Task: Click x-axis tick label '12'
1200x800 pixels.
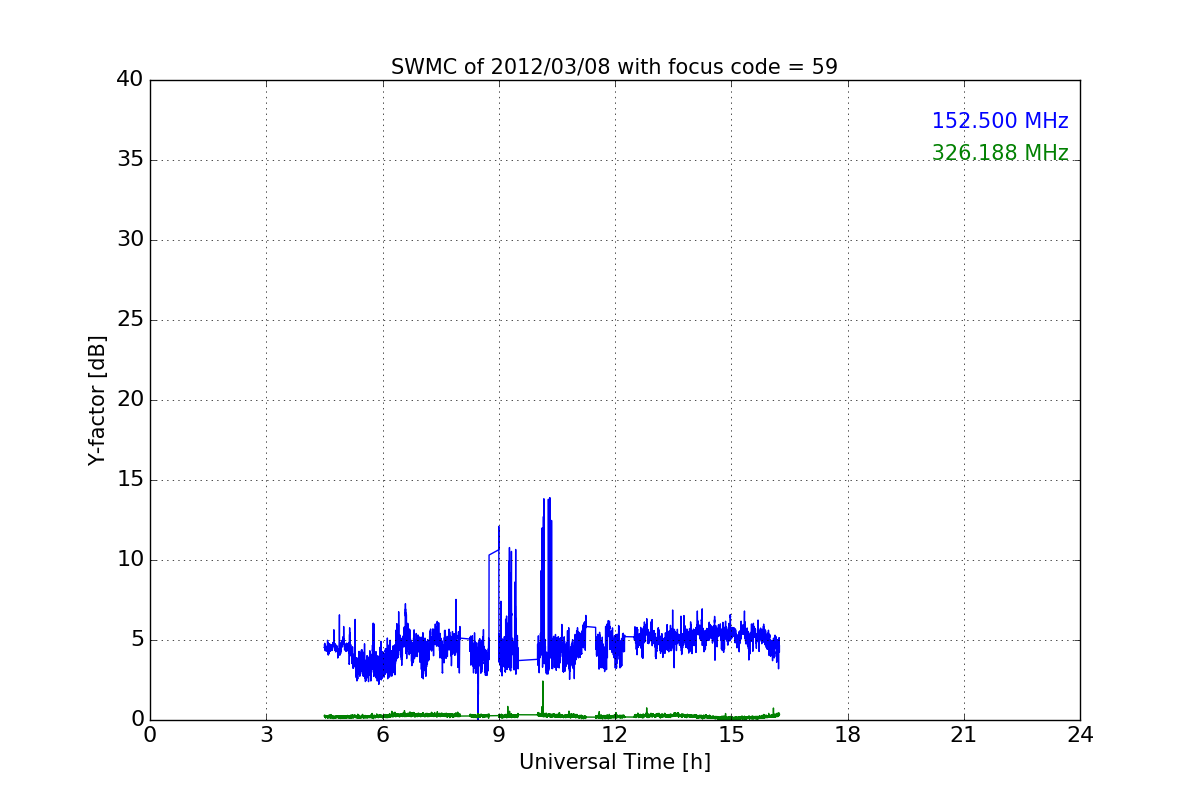Action: [x=615, y=735]
